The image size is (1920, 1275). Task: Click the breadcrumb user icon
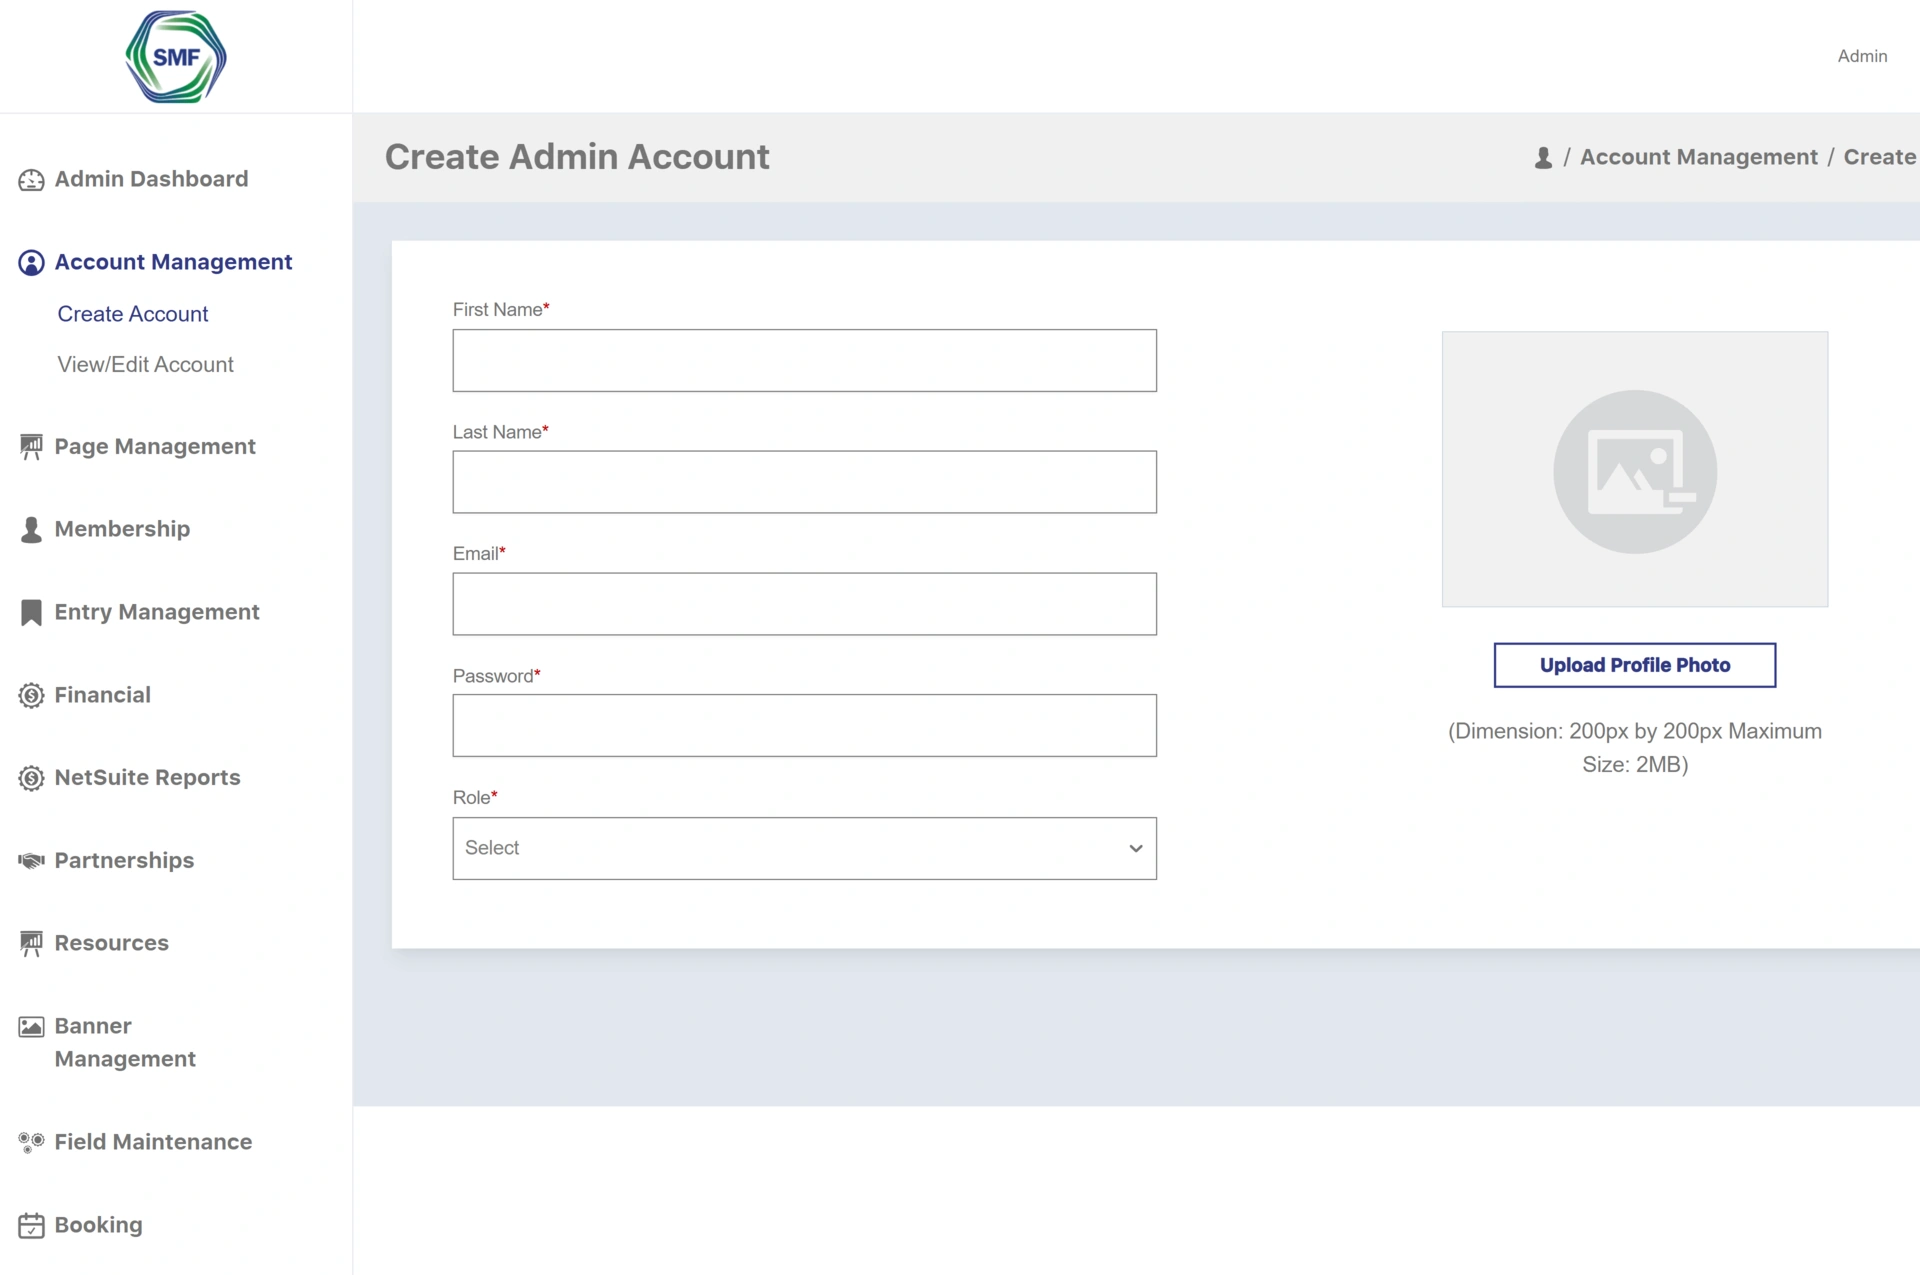tap(1543, 158)
